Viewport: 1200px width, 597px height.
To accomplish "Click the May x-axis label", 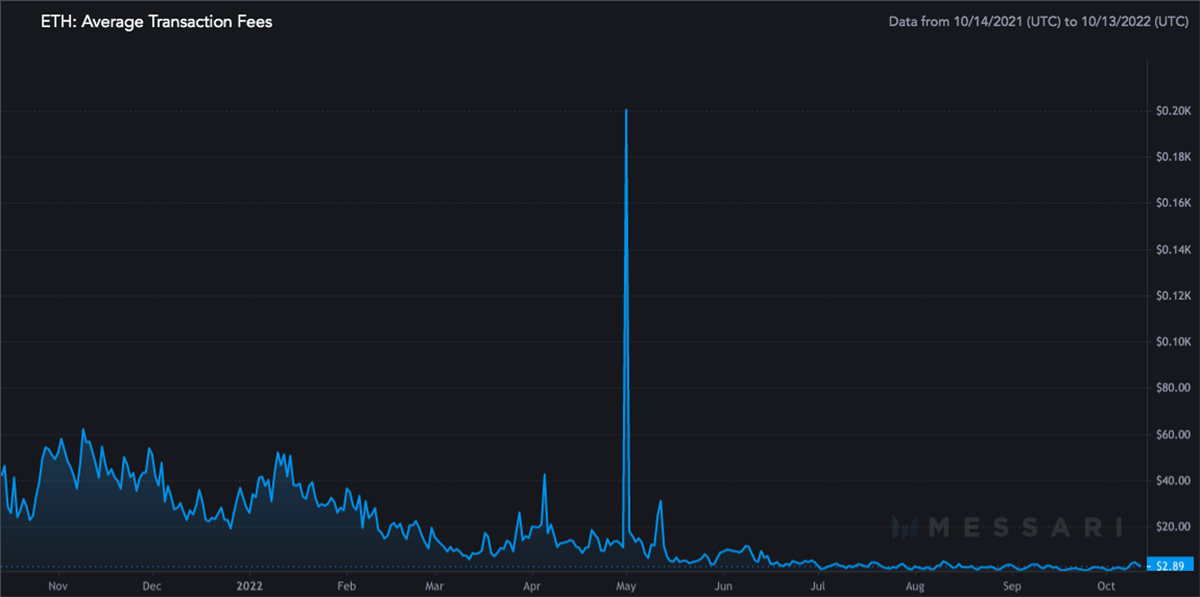I will click(x=627, y=586).
